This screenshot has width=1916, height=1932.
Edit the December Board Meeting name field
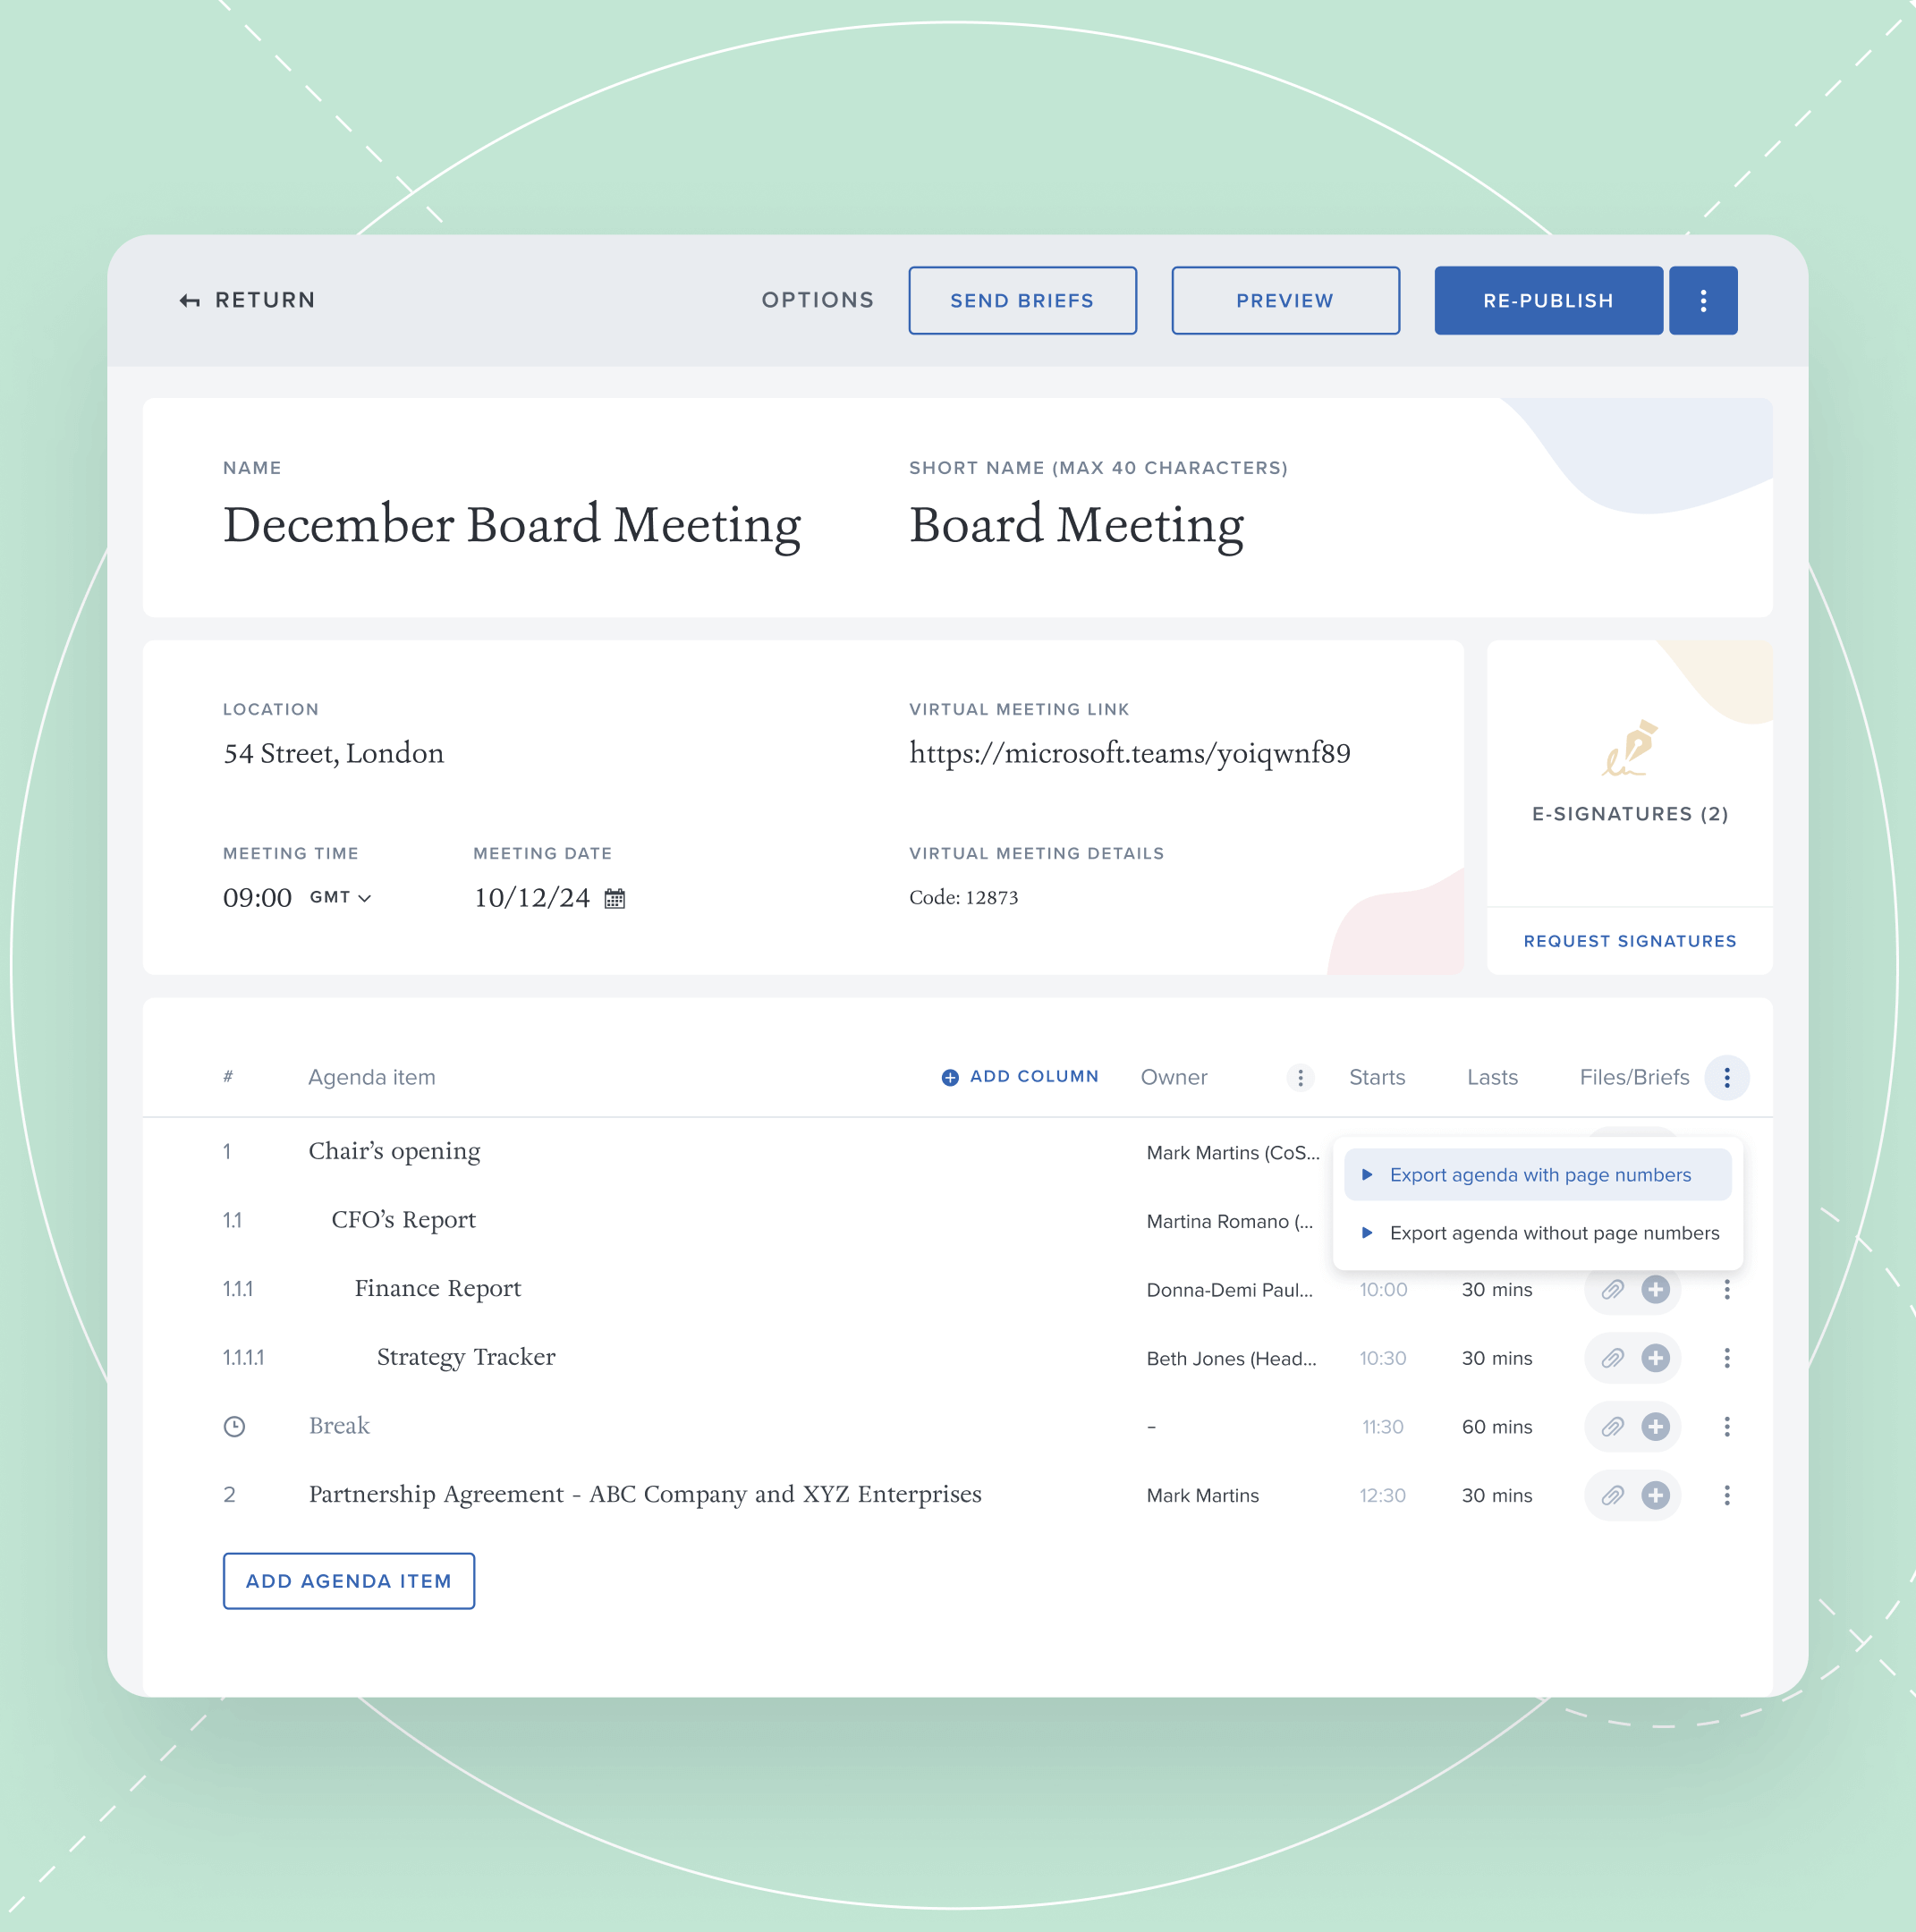point(511,525)
